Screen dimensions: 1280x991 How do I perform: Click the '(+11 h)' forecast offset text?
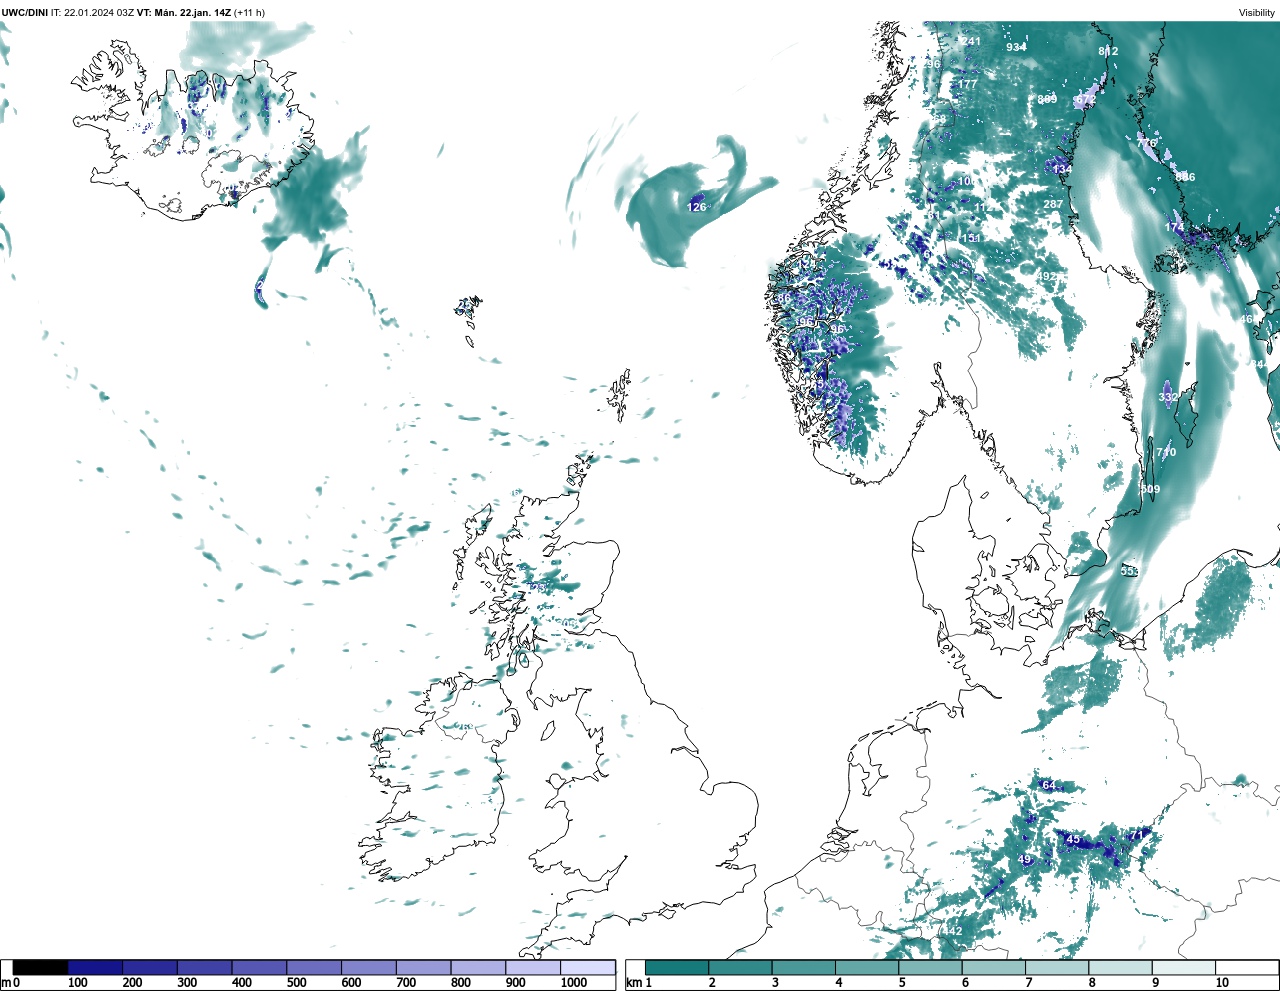pos(250,13)
